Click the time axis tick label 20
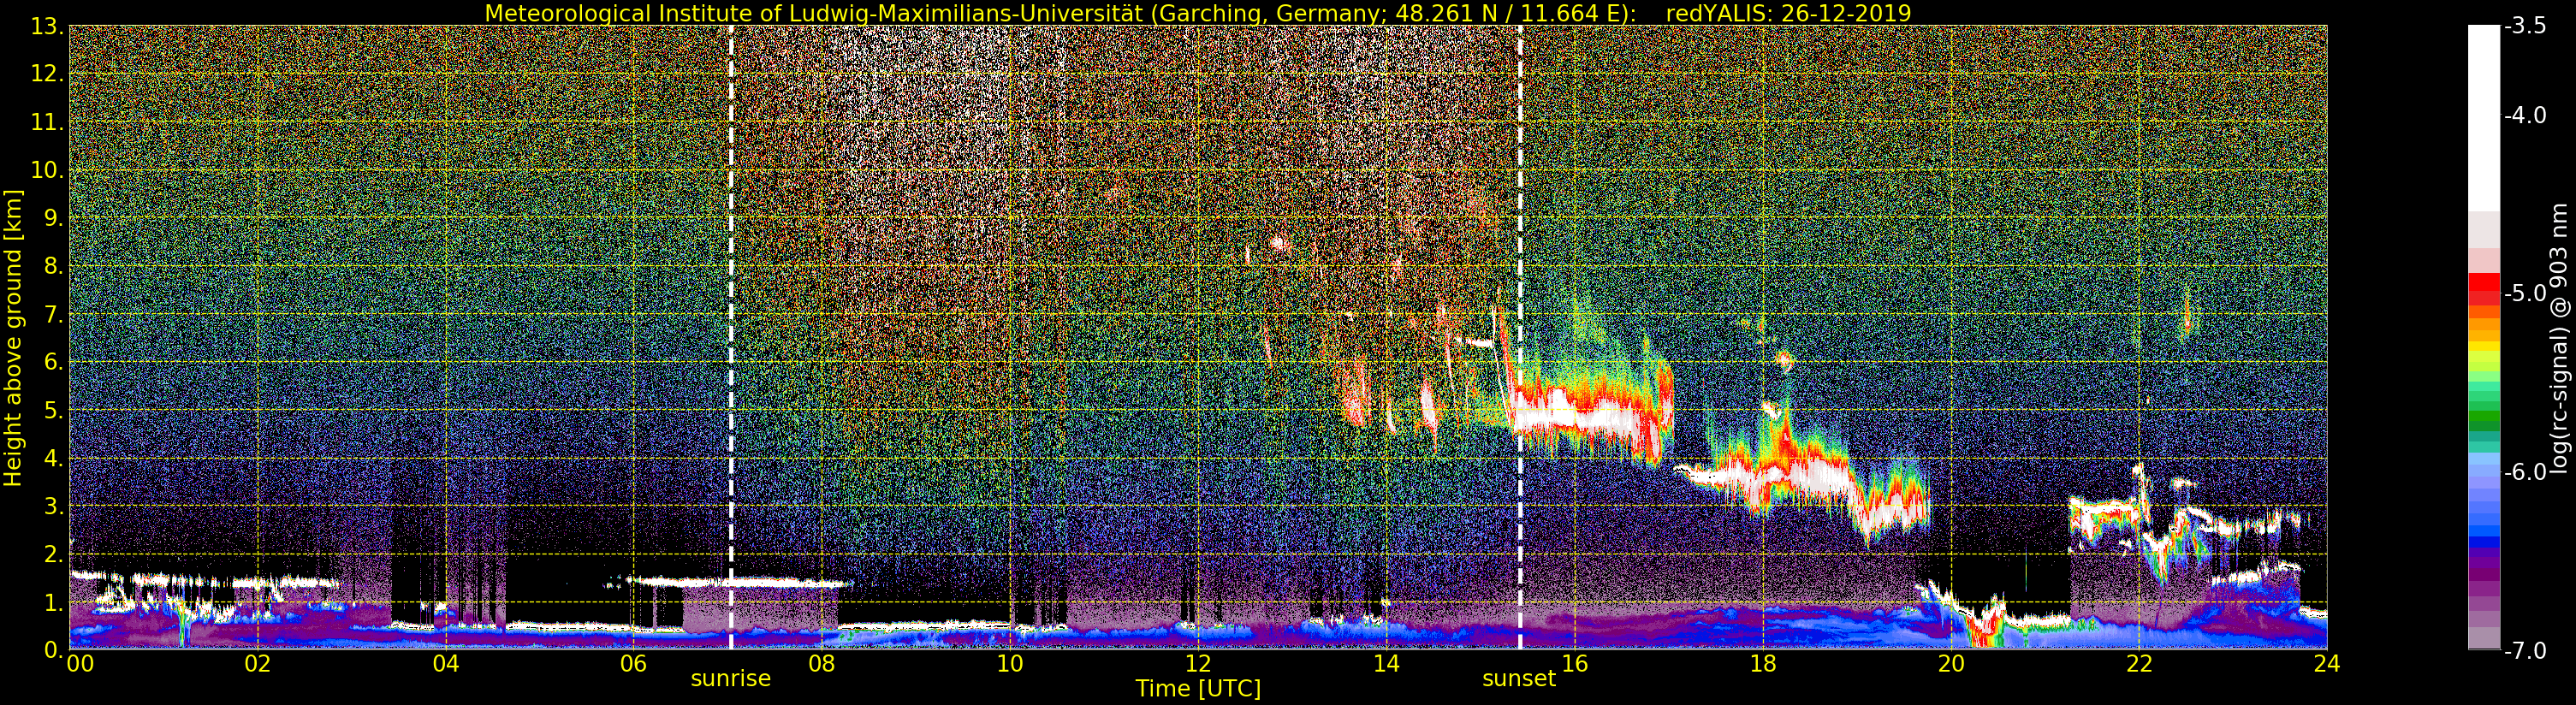 coord(1950,663)
